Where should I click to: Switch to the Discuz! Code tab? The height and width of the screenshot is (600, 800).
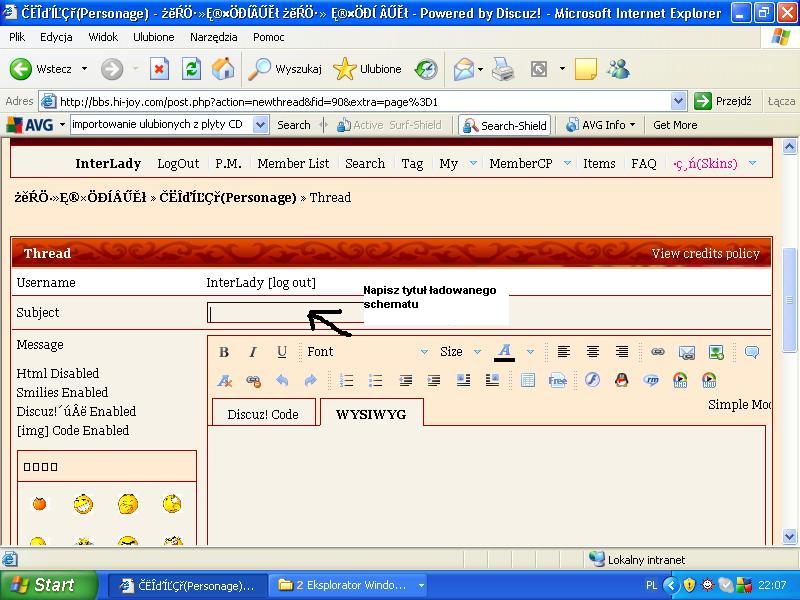(263, 414)
